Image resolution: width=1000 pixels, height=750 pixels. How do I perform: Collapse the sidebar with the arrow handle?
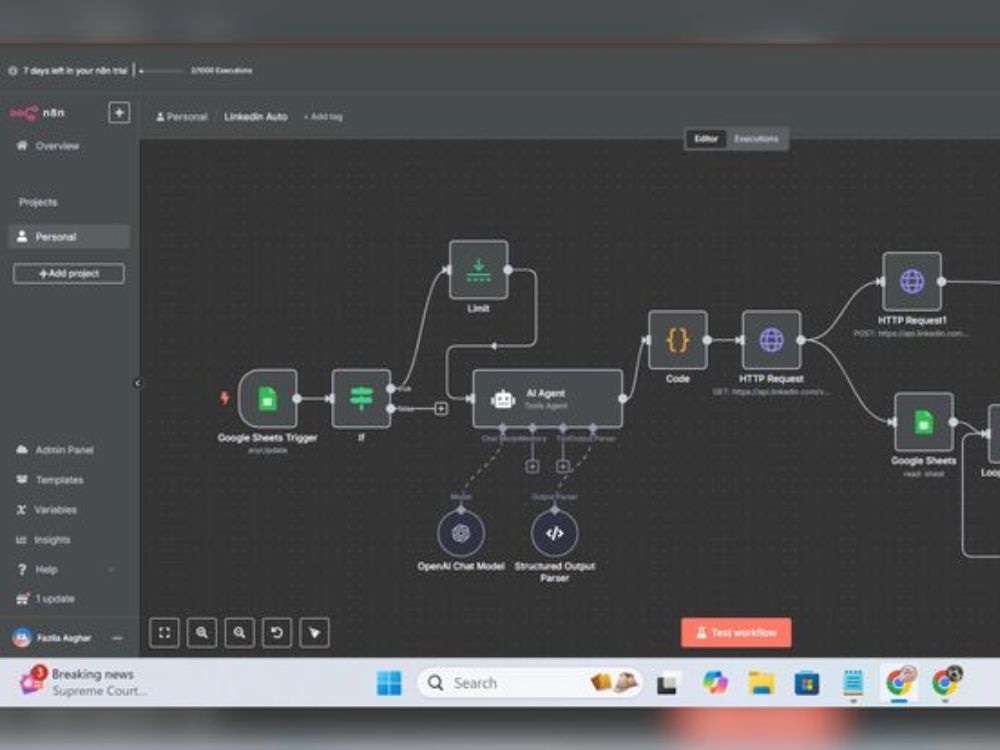pos(137,383)
